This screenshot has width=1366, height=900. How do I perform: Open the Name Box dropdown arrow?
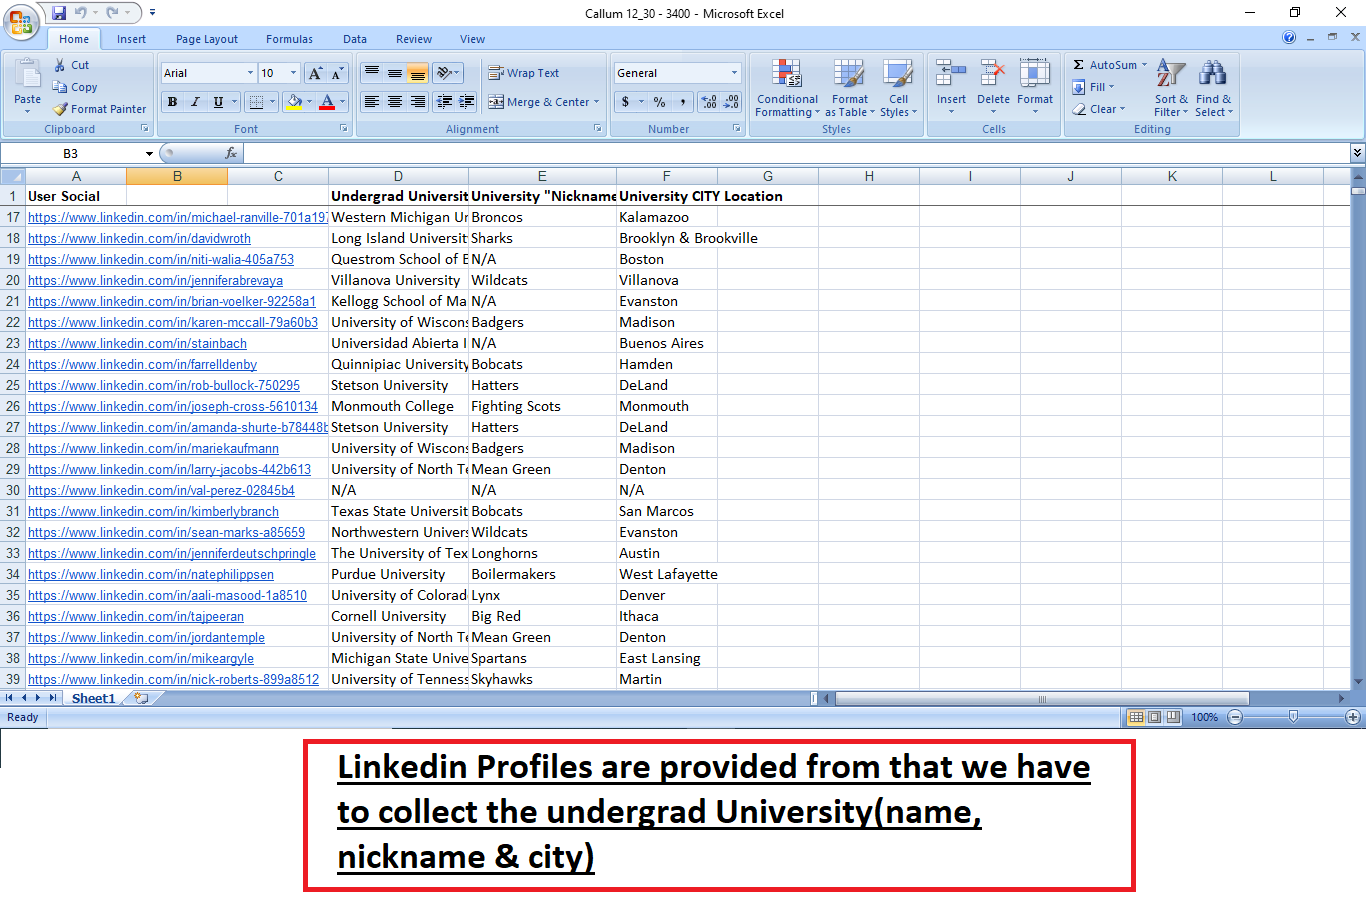149,154
